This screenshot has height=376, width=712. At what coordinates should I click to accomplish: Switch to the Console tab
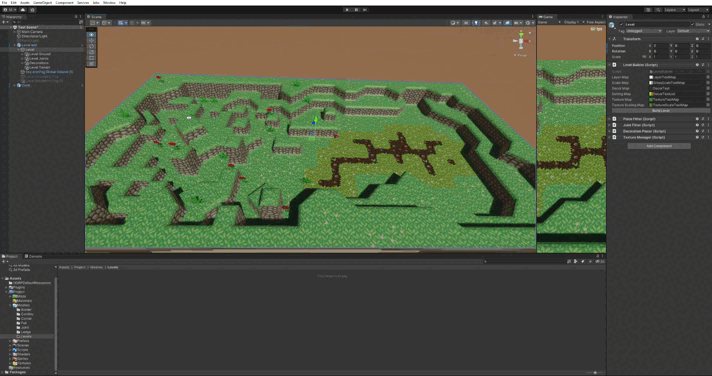[34, 256]
